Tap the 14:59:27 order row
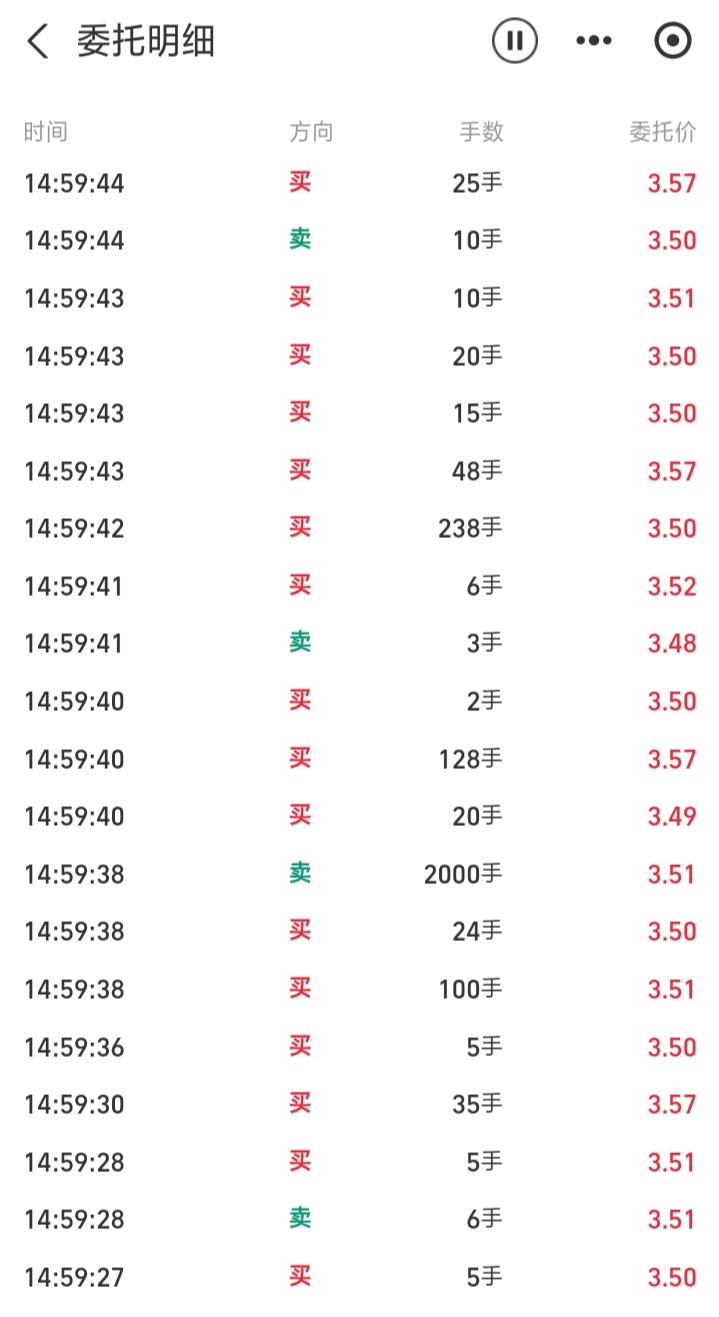This screenshot has width=719, height=1317. [360, 1277]
